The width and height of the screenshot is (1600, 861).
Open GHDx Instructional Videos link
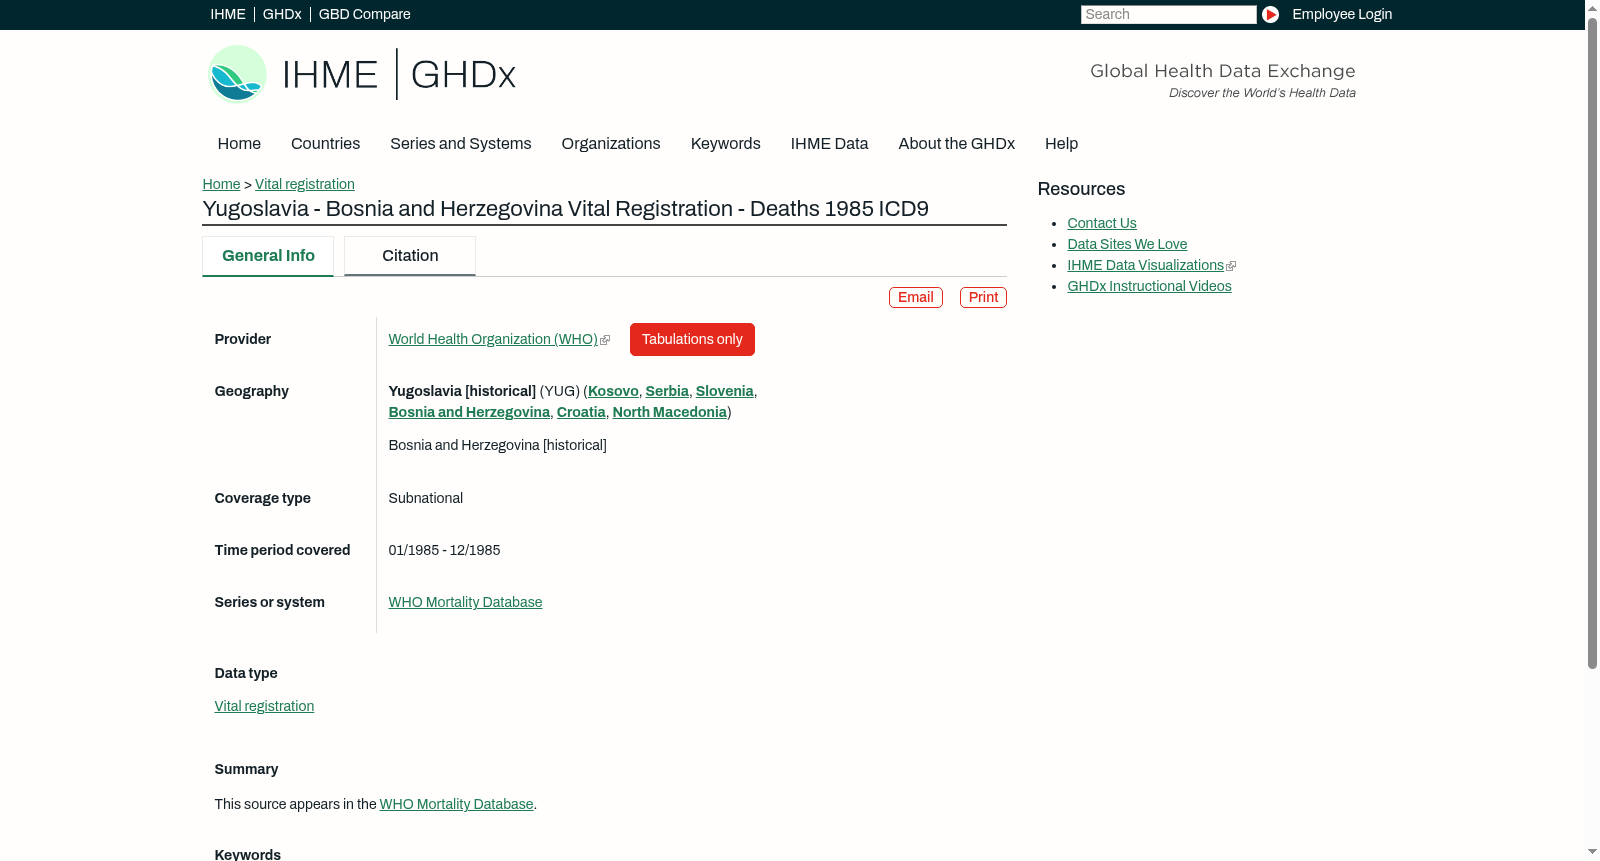click(x=1149, y=287)
